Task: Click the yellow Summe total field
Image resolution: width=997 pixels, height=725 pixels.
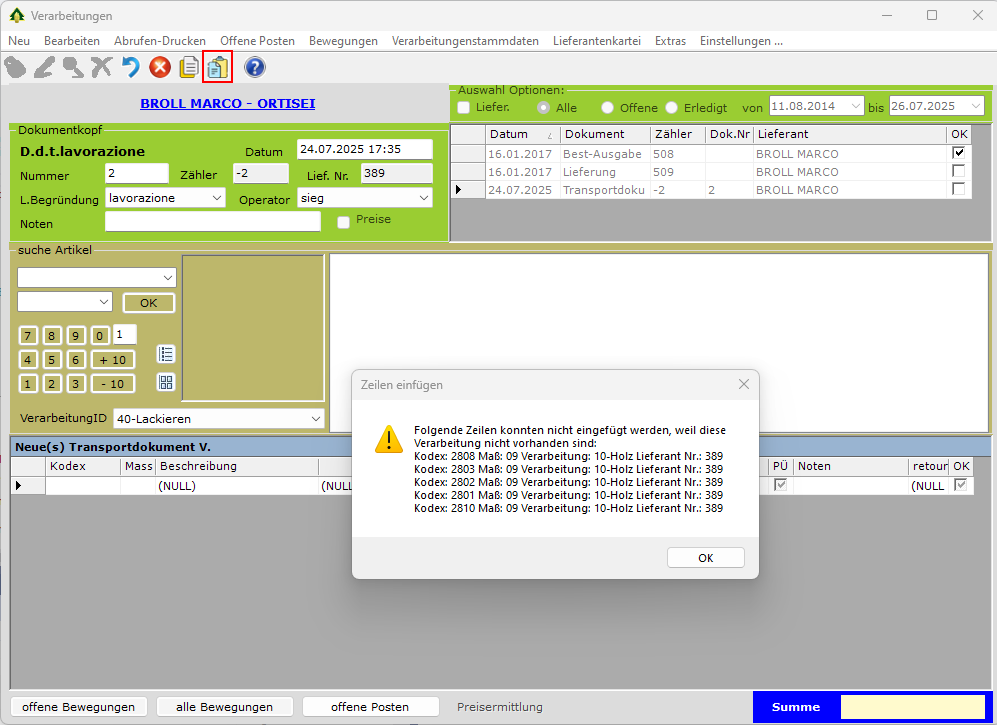Action: click(914, 707)
